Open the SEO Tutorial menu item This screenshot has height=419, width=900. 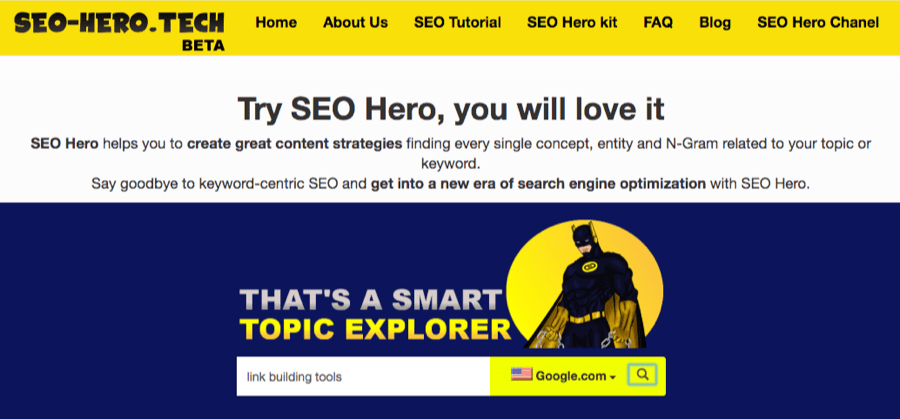457,22
